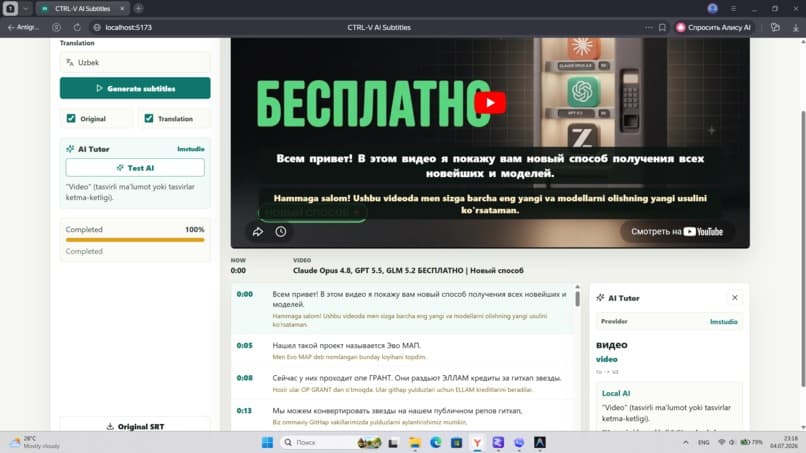Click the video title 'Claude Opus 4.8, GPT 5.5'
Screen dimensions: 806x453
click(x=408, y=270)
